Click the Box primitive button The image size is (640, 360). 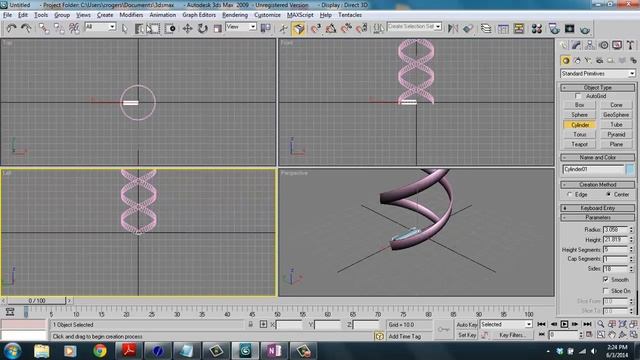coord(579,105)
